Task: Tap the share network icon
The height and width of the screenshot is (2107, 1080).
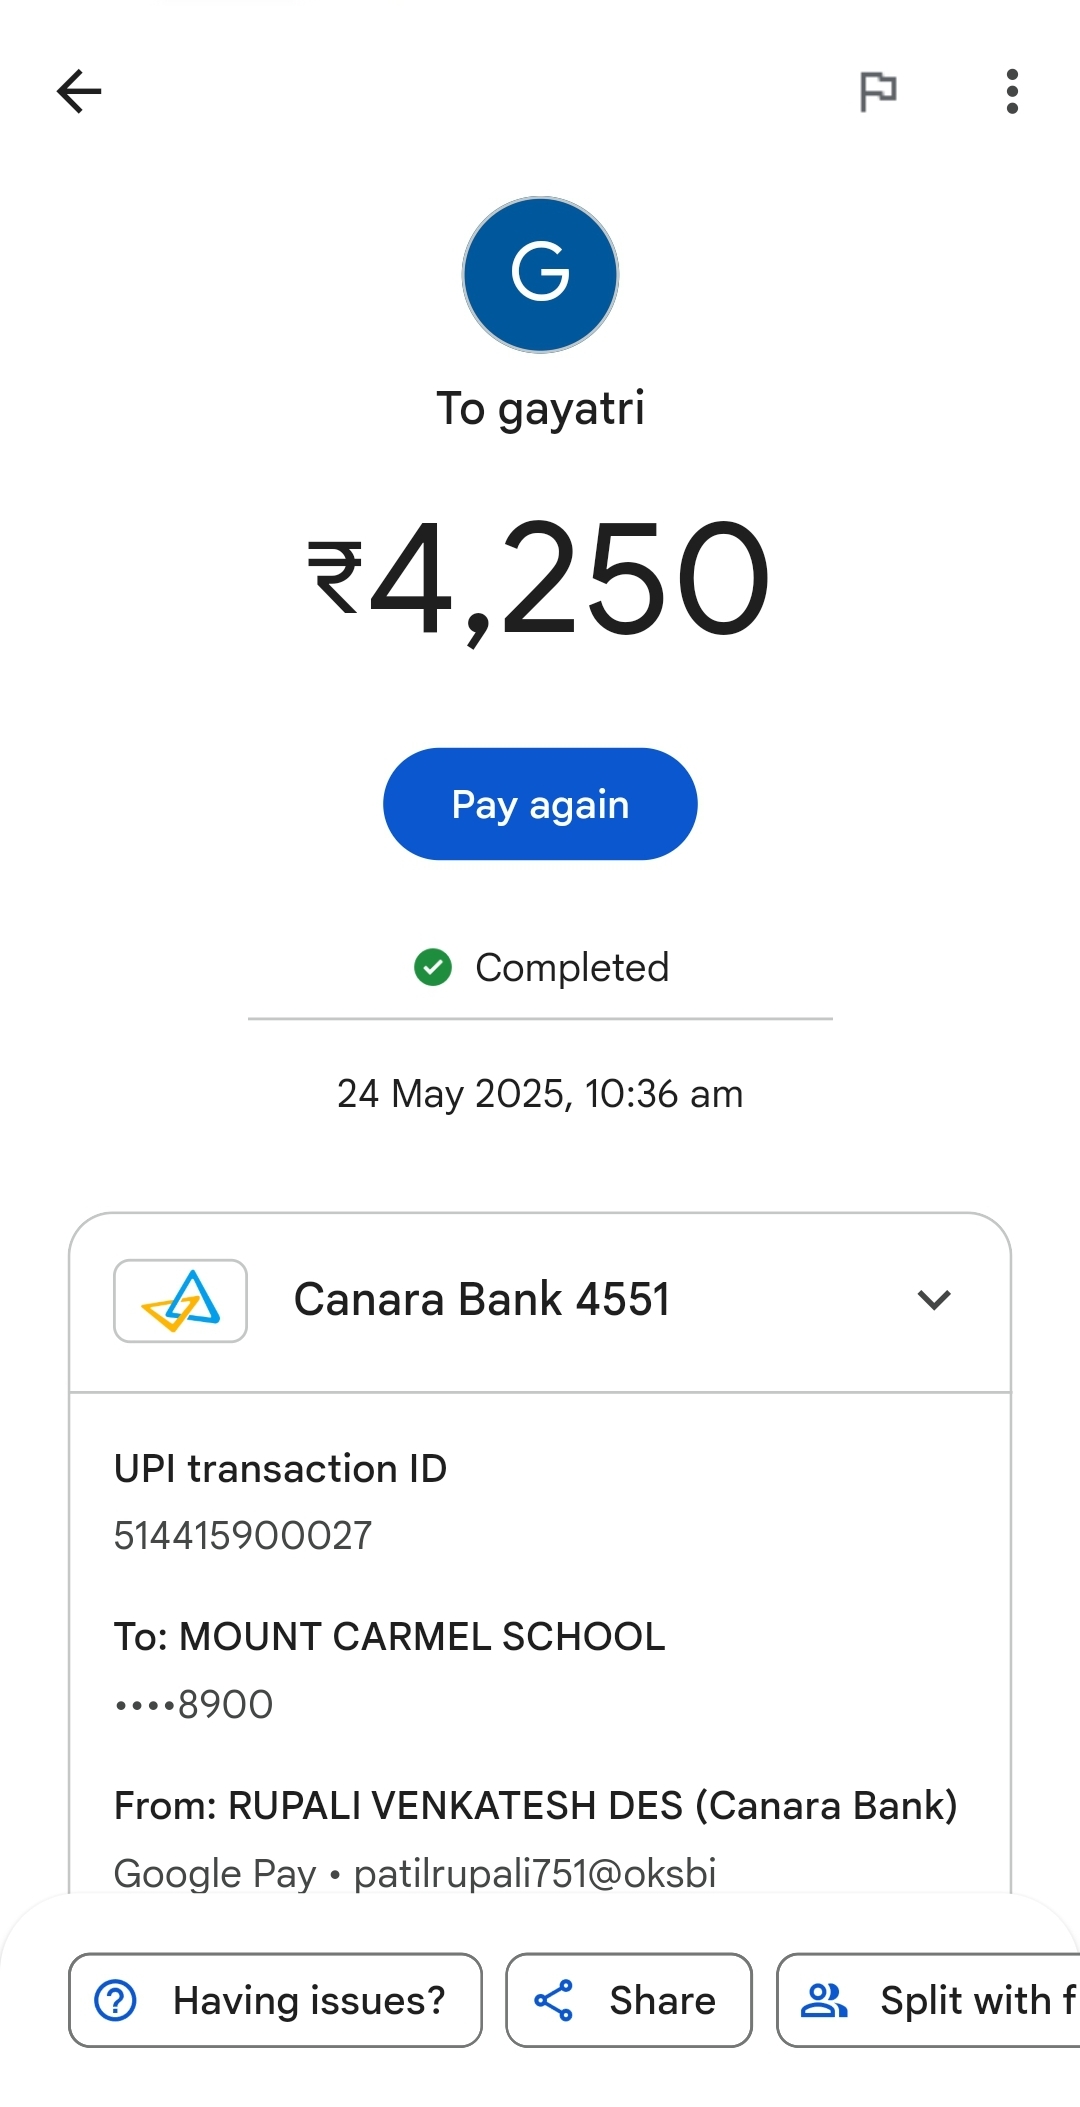Action: point(553,2000)
